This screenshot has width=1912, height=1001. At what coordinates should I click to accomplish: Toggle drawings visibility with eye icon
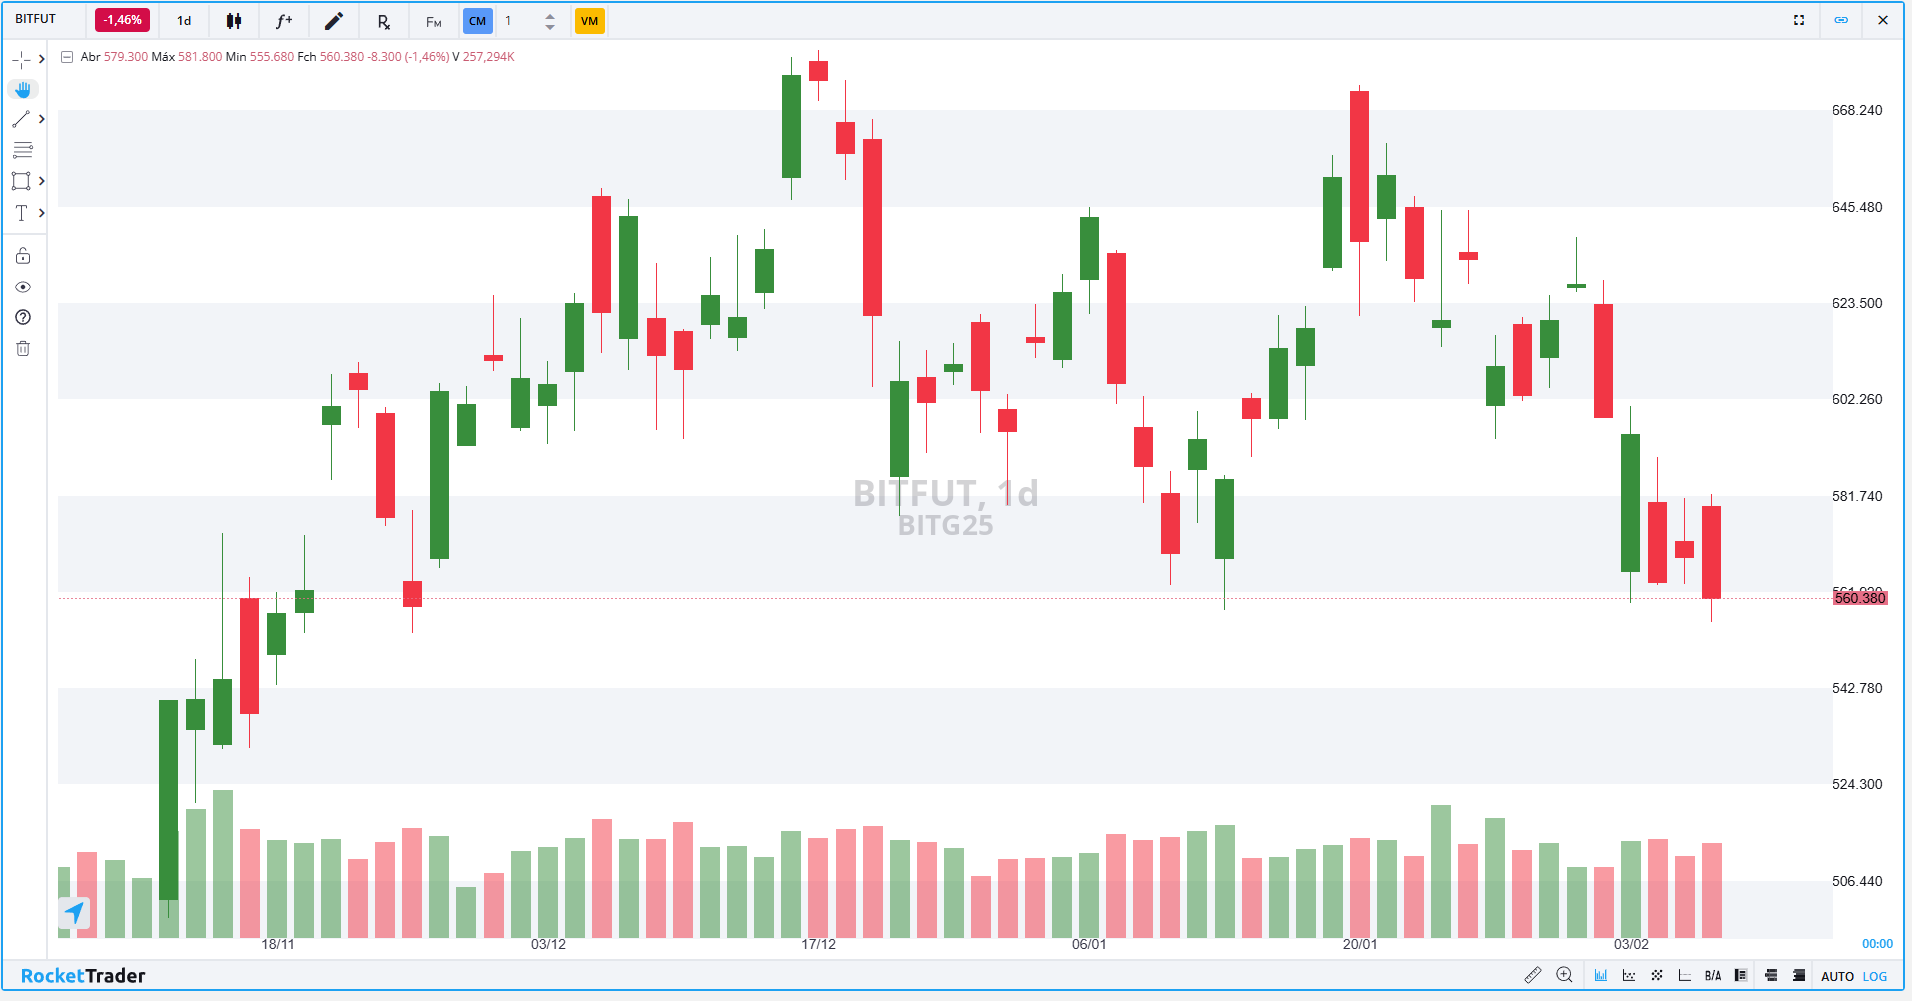[22, 287]
